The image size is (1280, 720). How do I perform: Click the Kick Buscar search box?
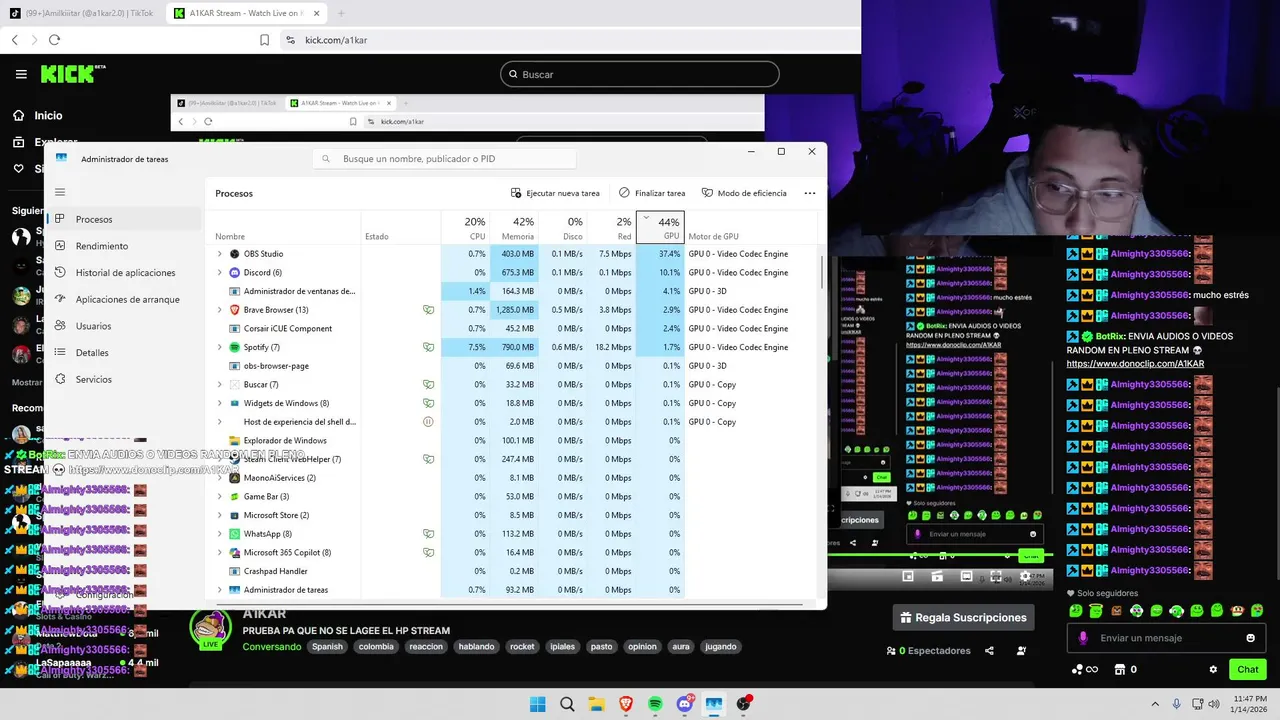pyautogui.click(x=639, y=74)
